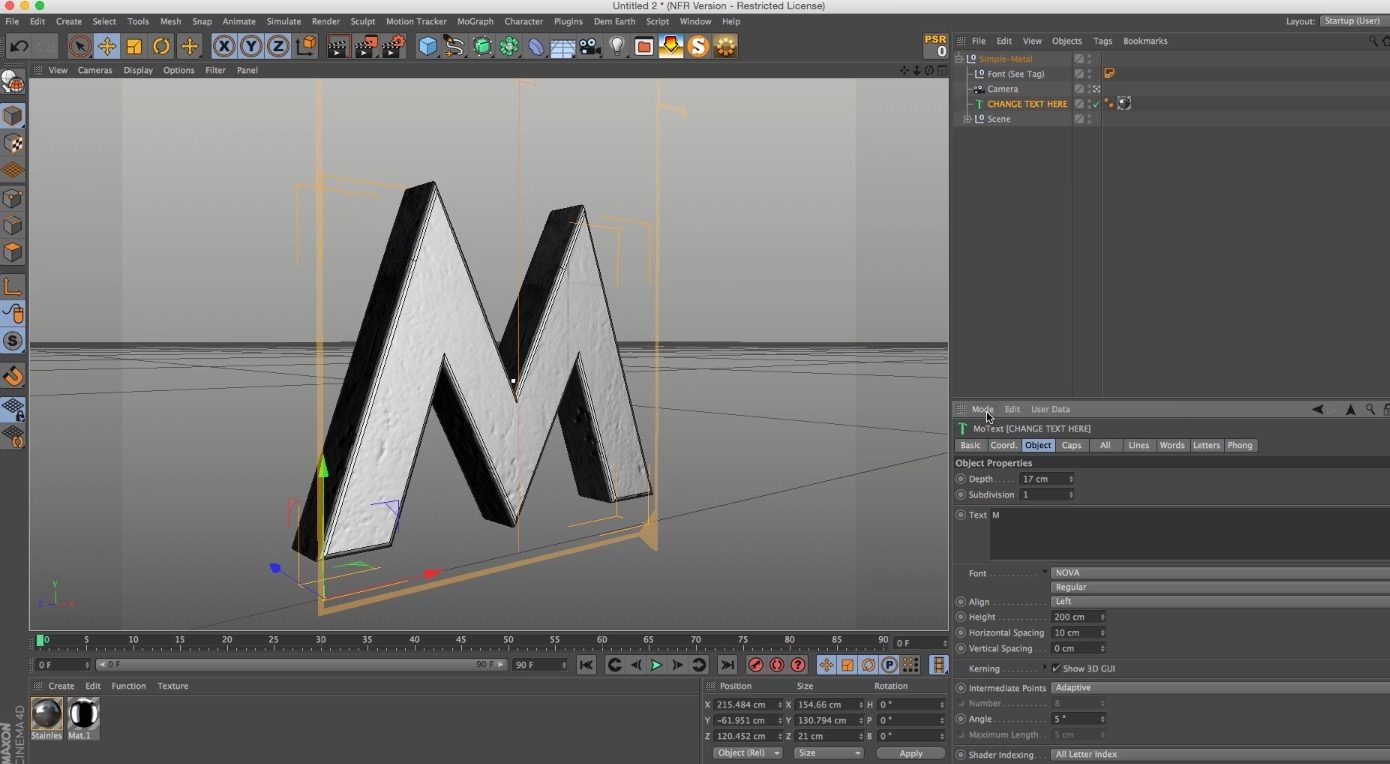
Task: Open the Object Manager Tags menu
Action: [1103, 41]
